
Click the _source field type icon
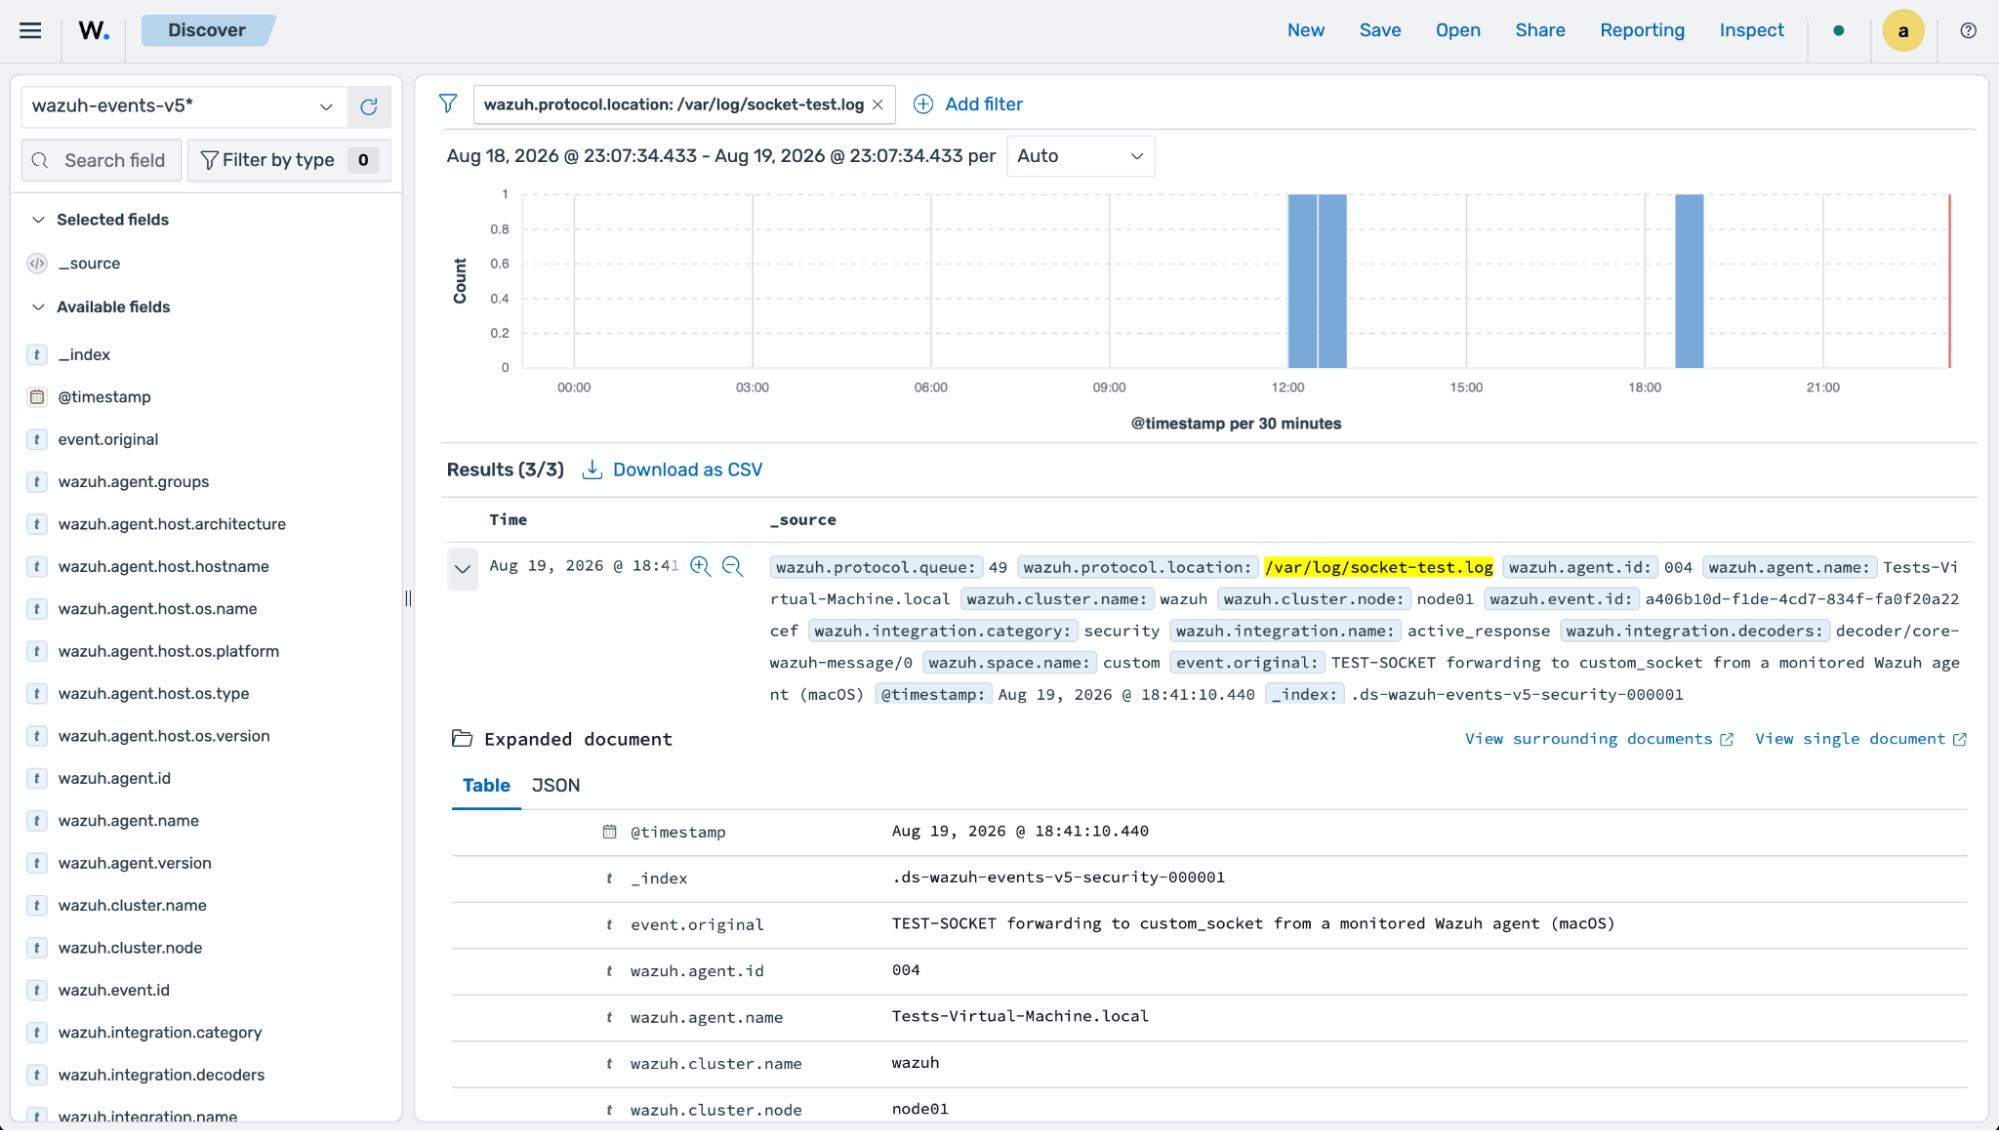coord(37,264)
